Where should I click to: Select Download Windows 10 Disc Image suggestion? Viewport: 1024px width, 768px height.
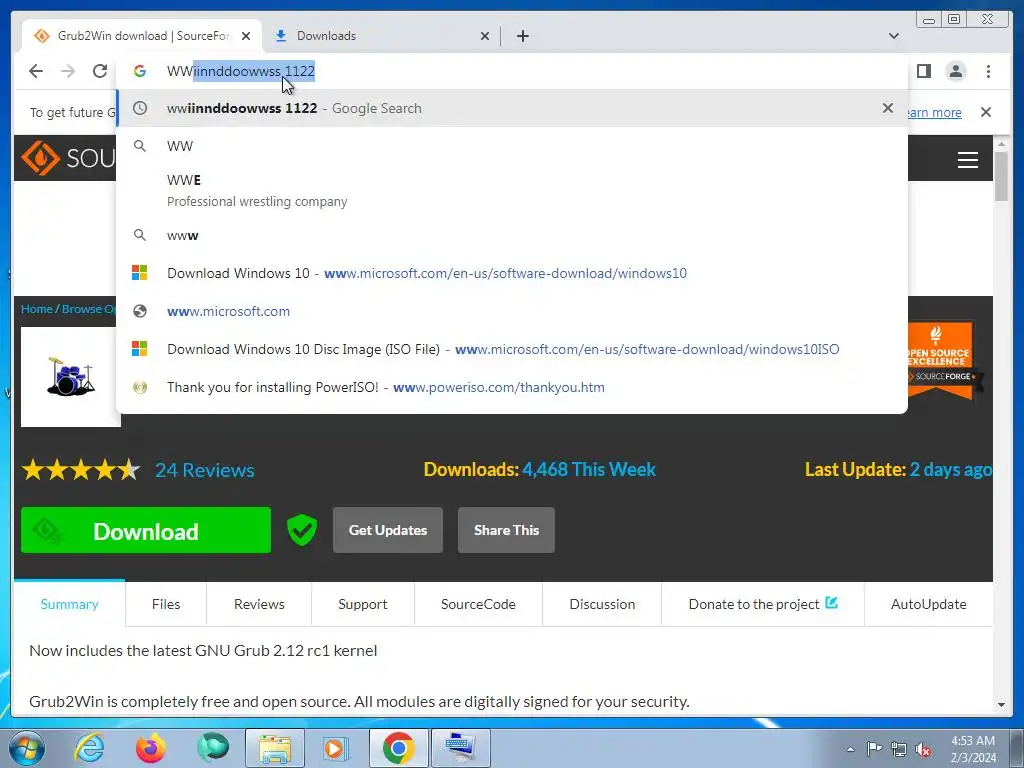point(511,349)
